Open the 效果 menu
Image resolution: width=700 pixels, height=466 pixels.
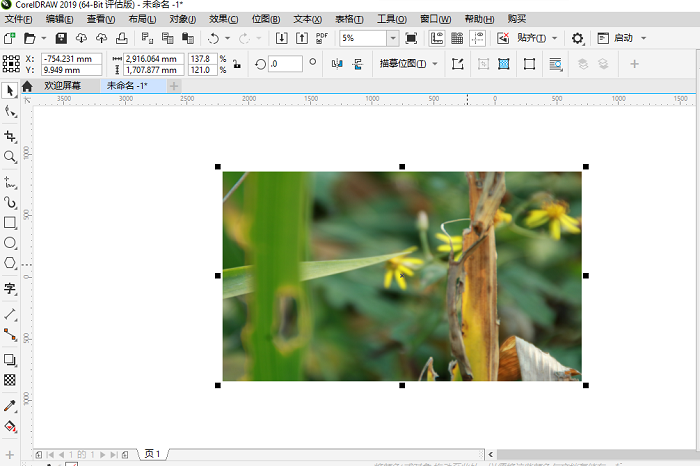tap(224, 19)
